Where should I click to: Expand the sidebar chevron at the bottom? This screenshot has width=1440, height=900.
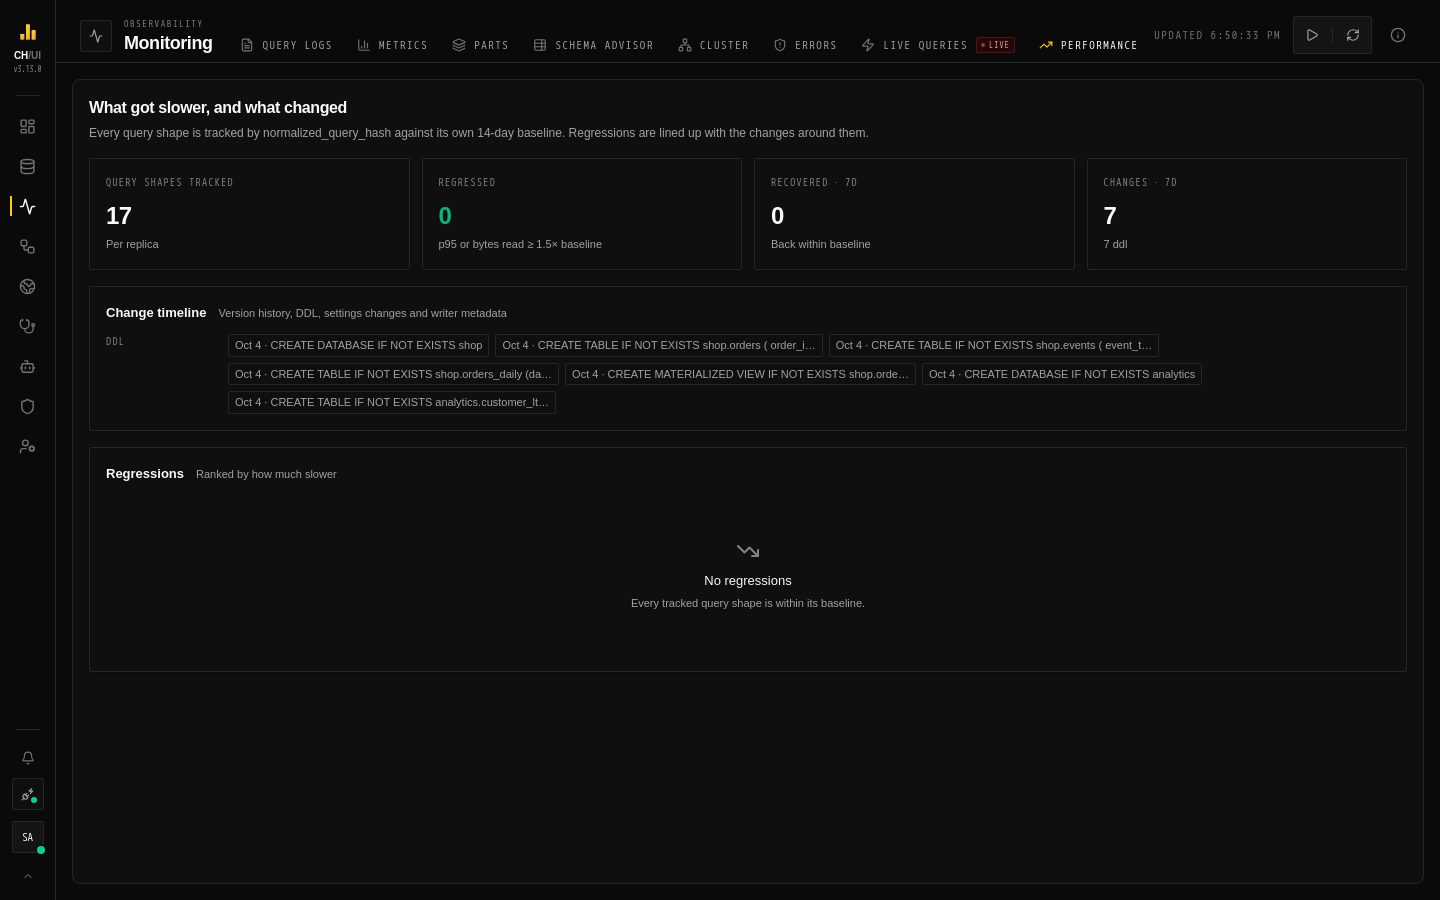(x=28, y=876)
